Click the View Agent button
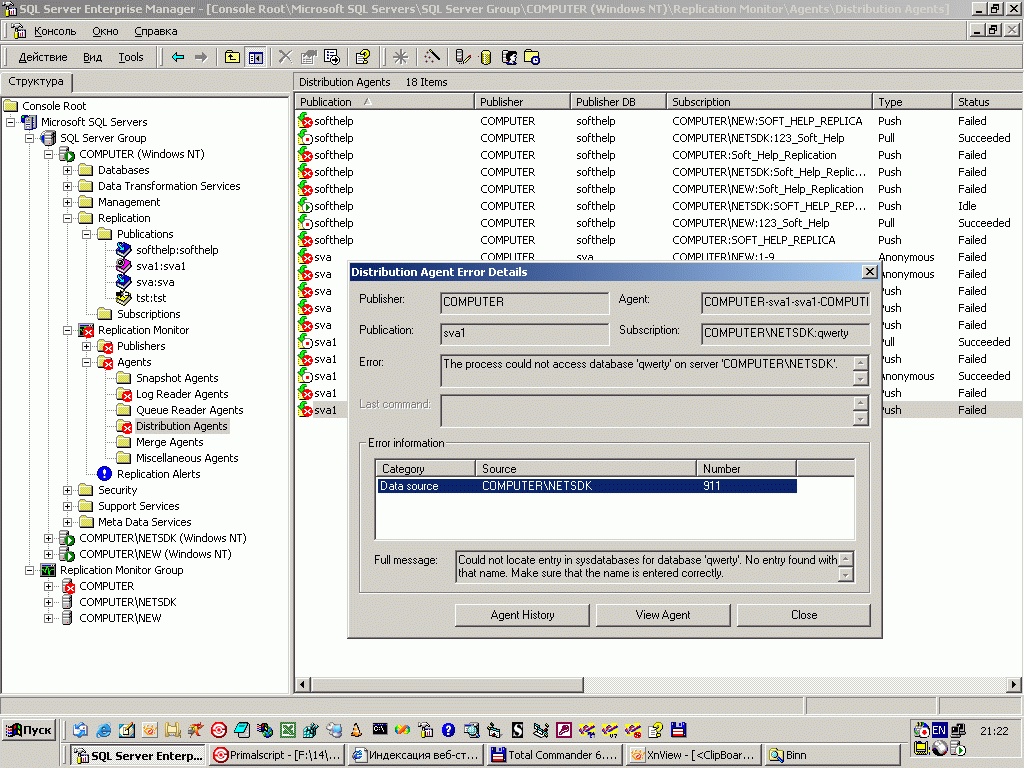This screenshot has width=1024, height=768. (663, 615)
